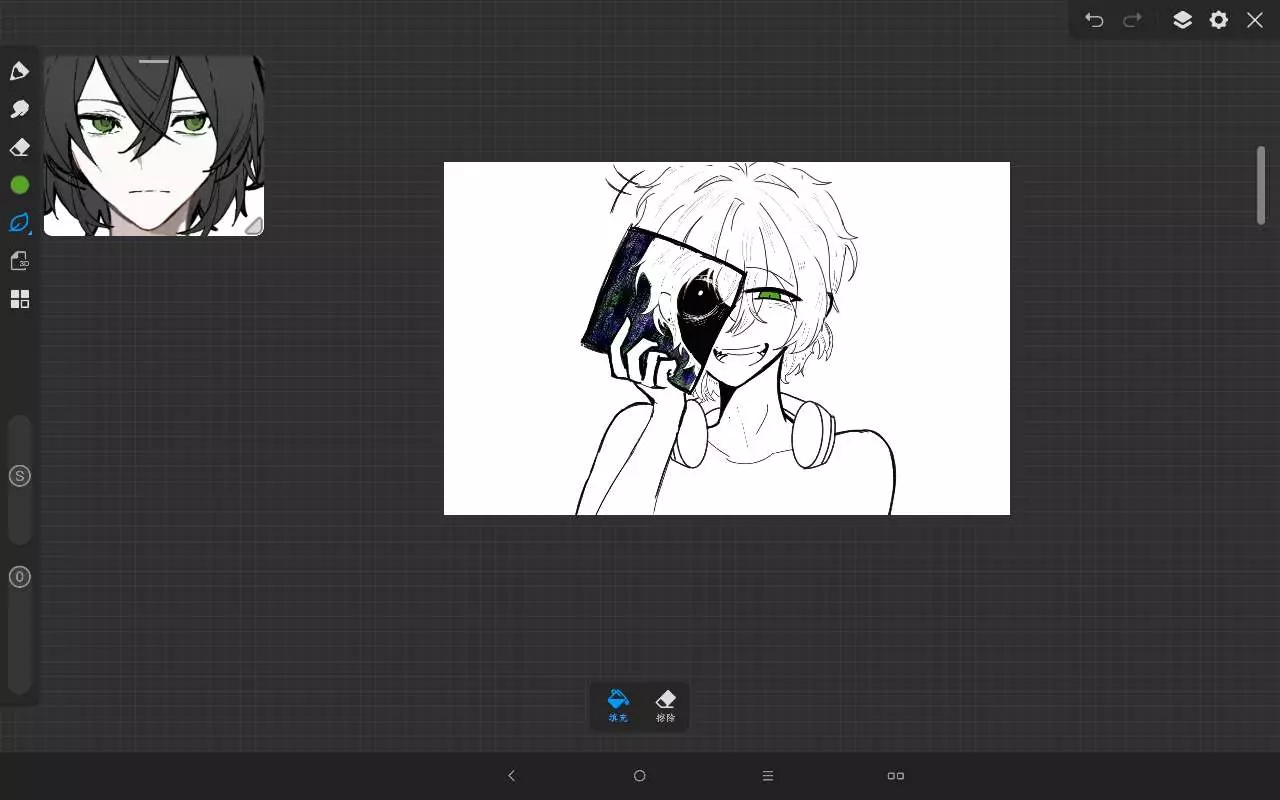Select the highlighted blue fill shape tool
This screenshot has height=800, width=1280.
(x=19, y=223)
